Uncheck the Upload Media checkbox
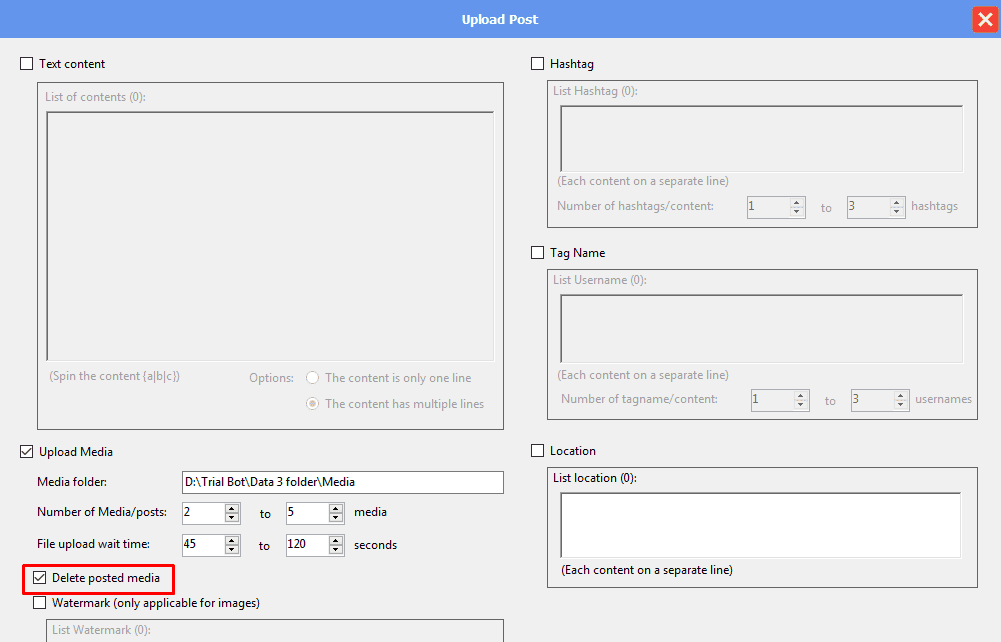Image resolution: width=1001 pixels, height=642 pixels. [27, 452]
